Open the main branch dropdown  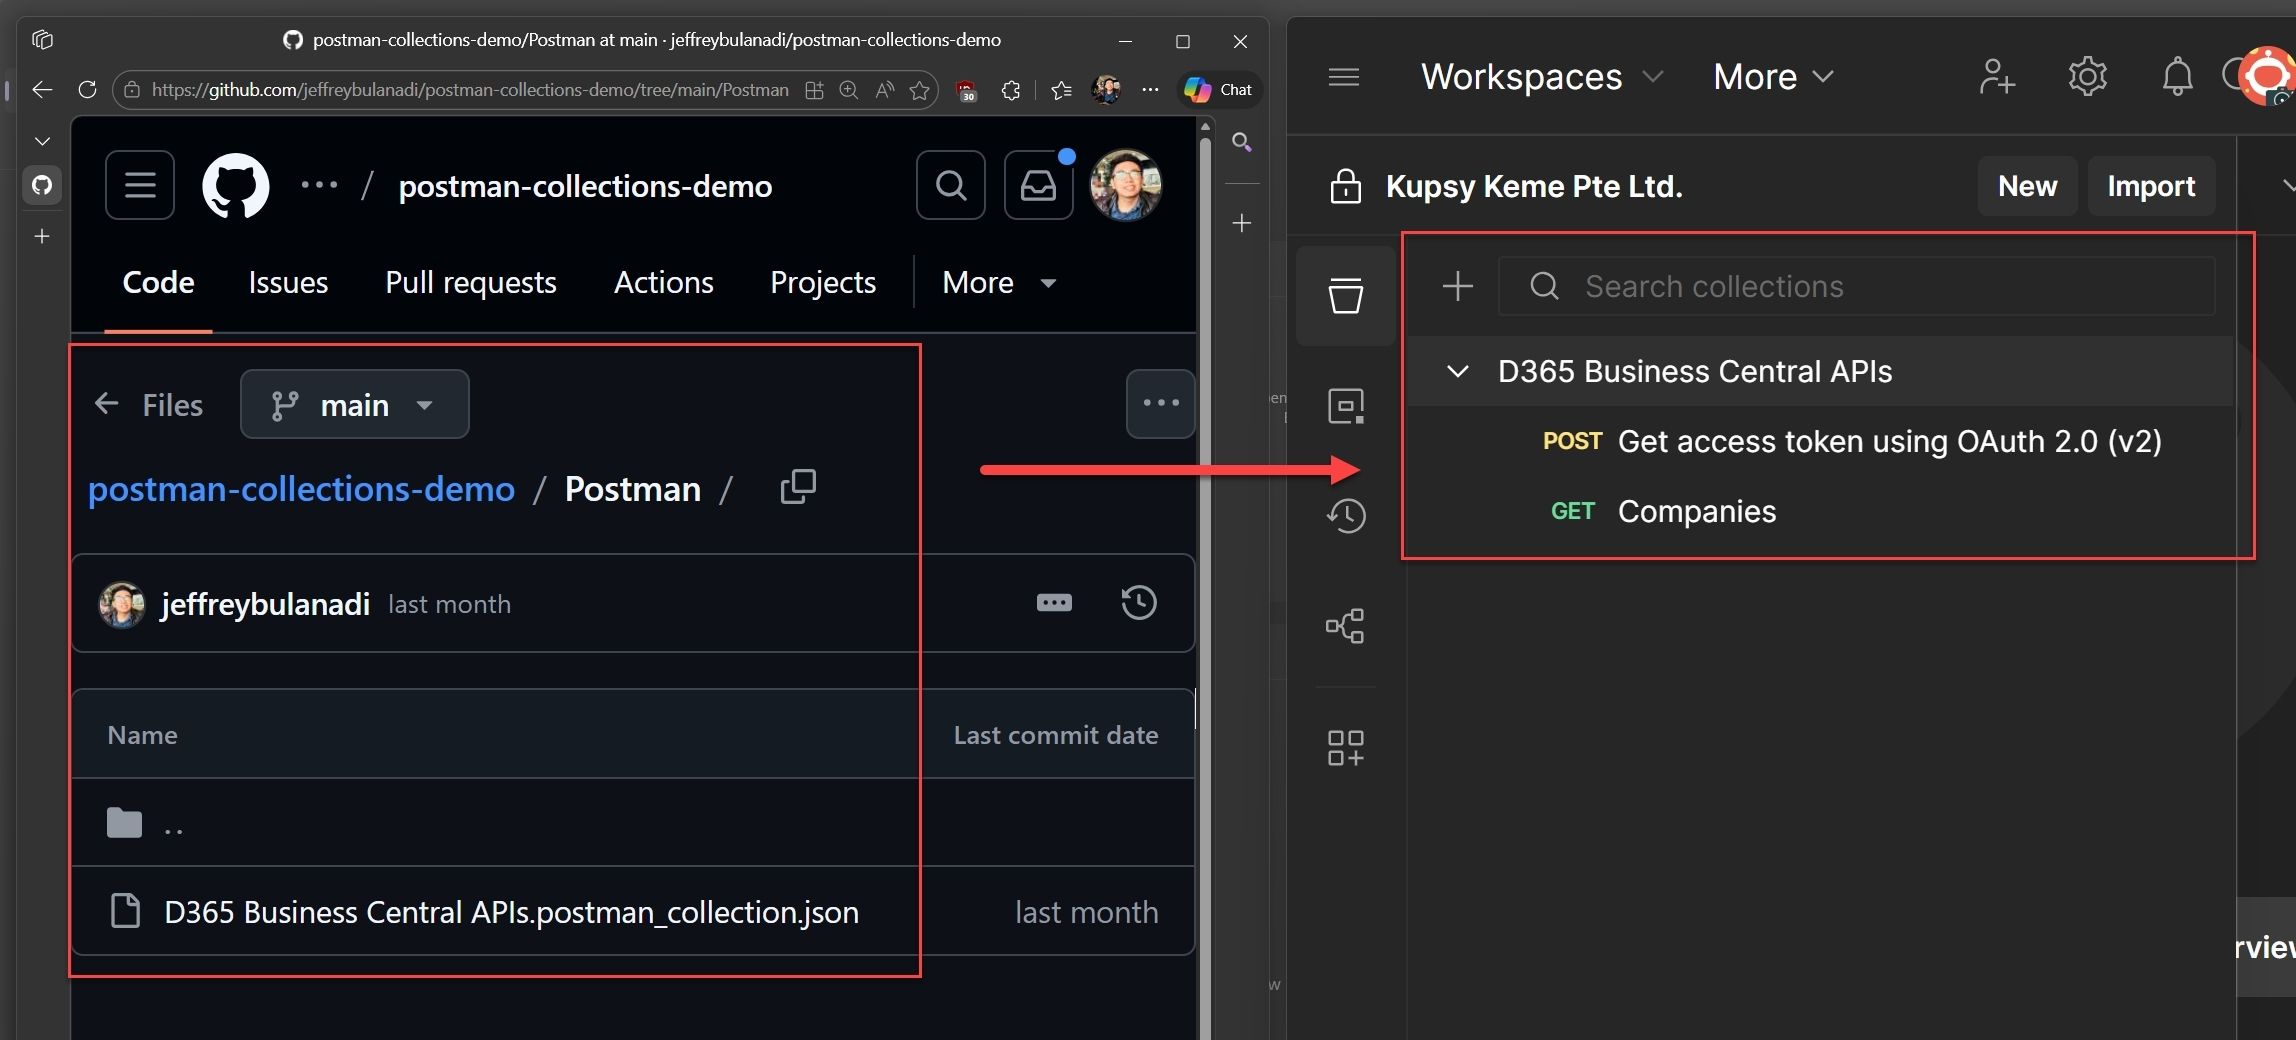[x=354, y=404]
